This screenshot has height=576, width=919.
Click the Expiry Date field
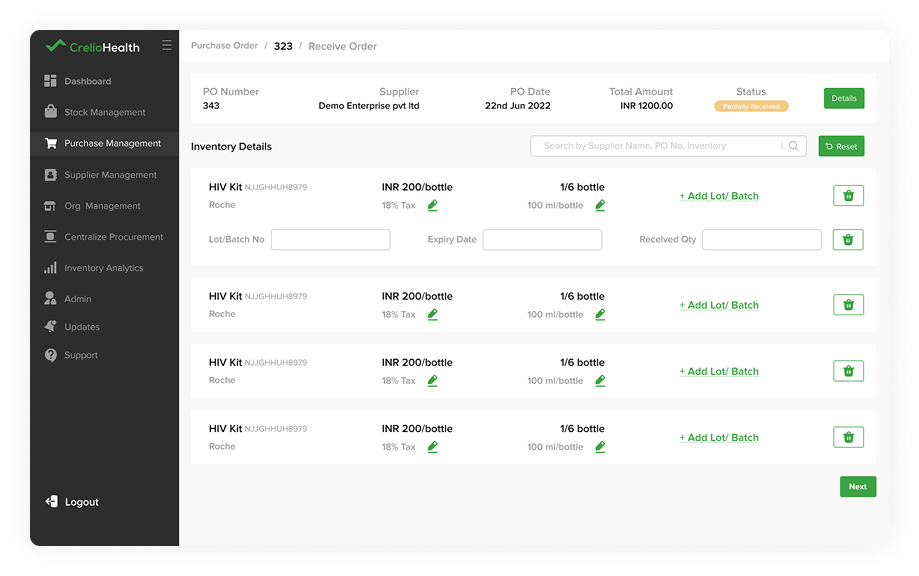tap(542, 240)
